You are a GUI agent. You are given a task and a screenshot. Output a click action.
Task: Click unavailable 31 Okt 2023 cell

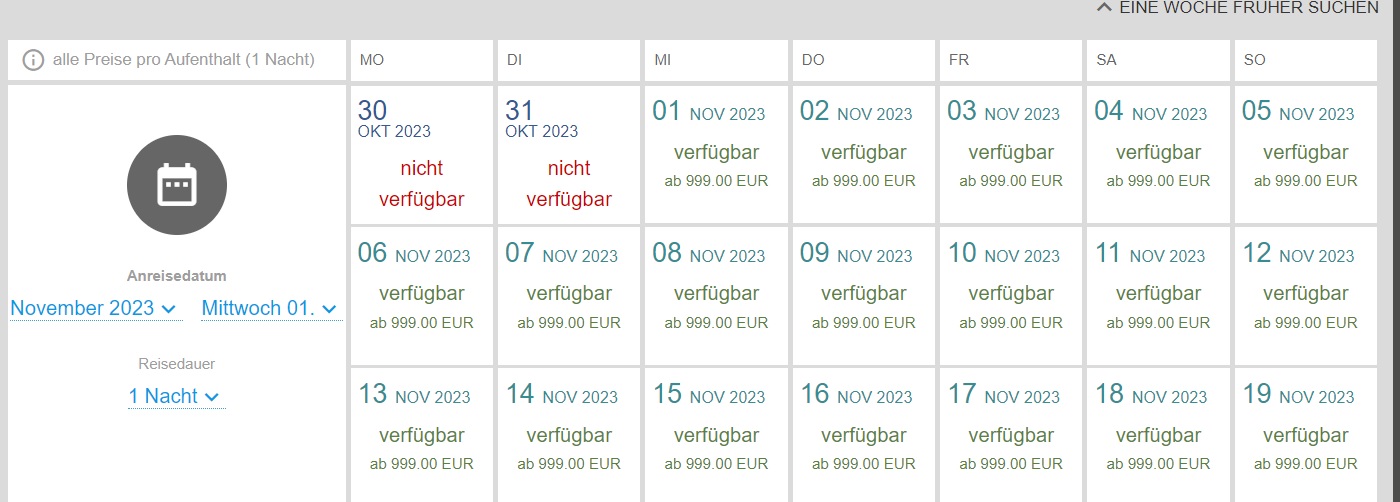567,154
